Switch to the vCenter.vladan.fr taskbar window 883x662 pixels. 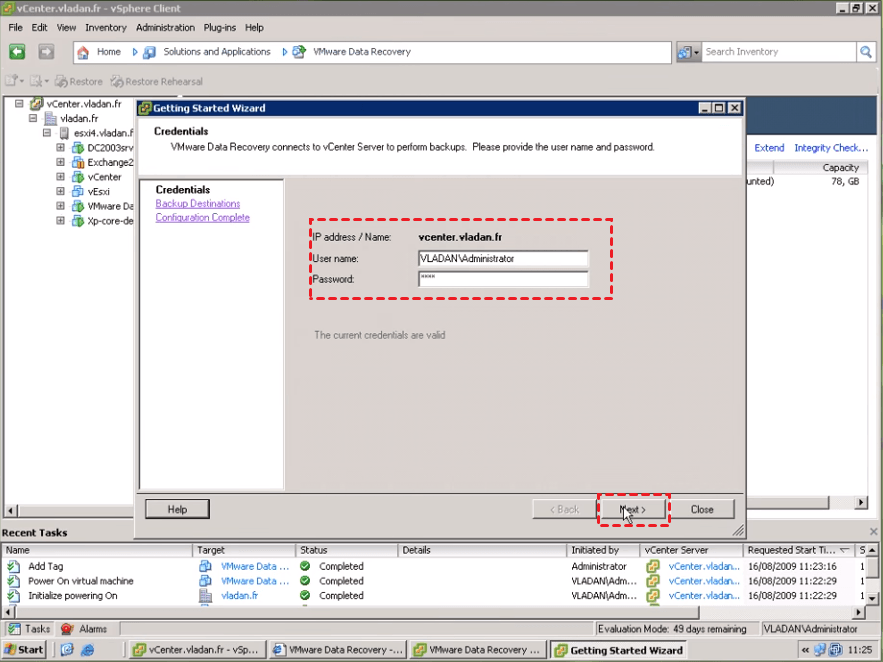pos(197,650)
